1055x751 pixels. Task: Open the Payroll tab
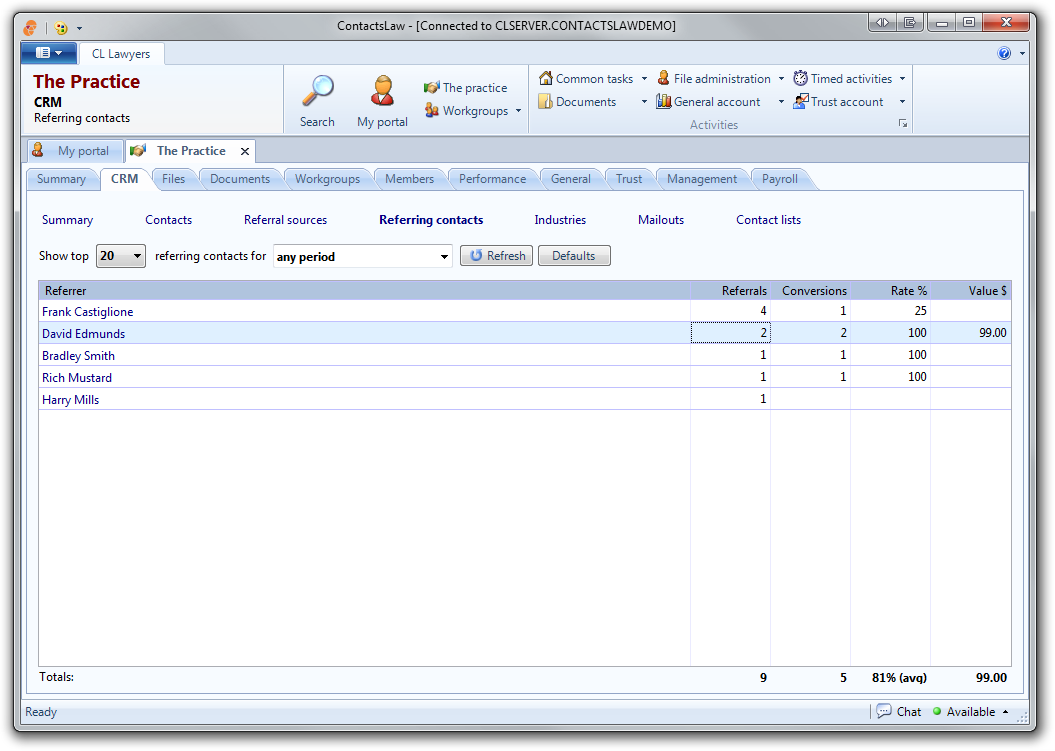pyautogui.click(x=780, y=179)
